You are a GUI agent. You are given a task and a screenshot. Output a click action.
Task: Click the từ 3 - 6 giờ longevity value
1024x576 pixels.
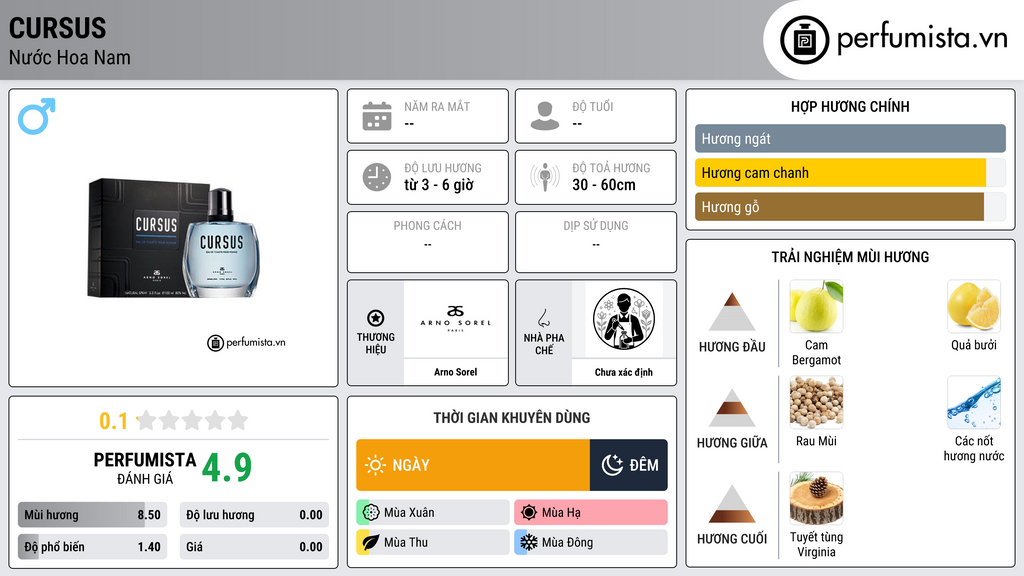pos(439,185)
